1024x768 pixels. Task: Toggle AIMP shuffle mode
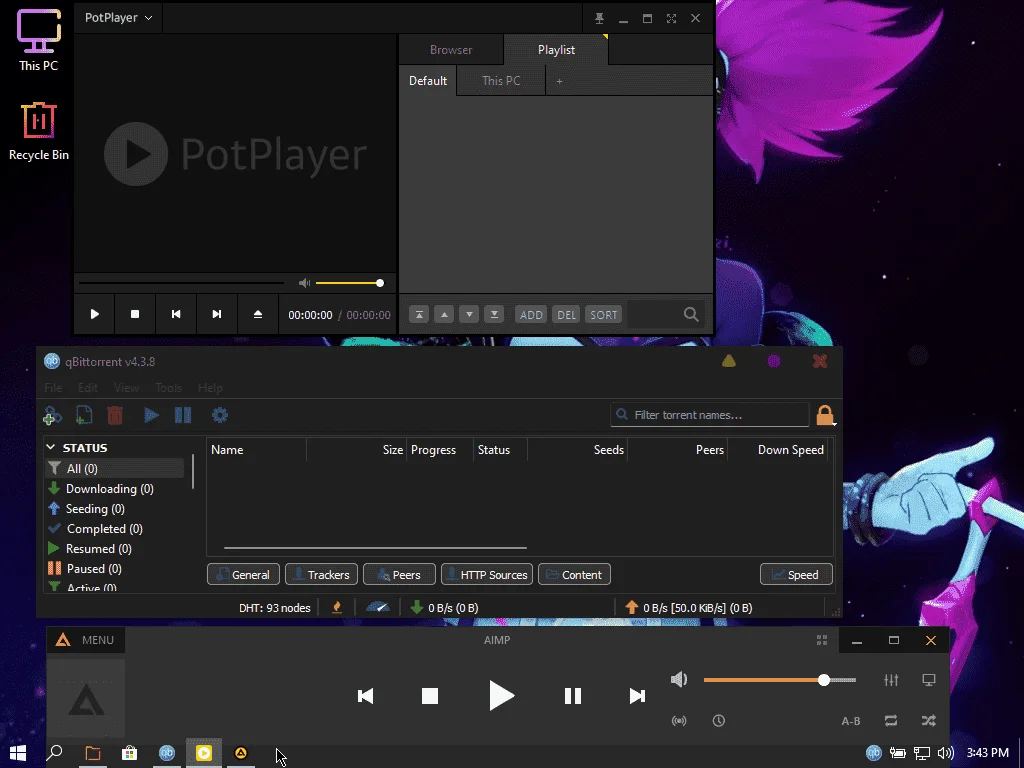coord(929,721)
